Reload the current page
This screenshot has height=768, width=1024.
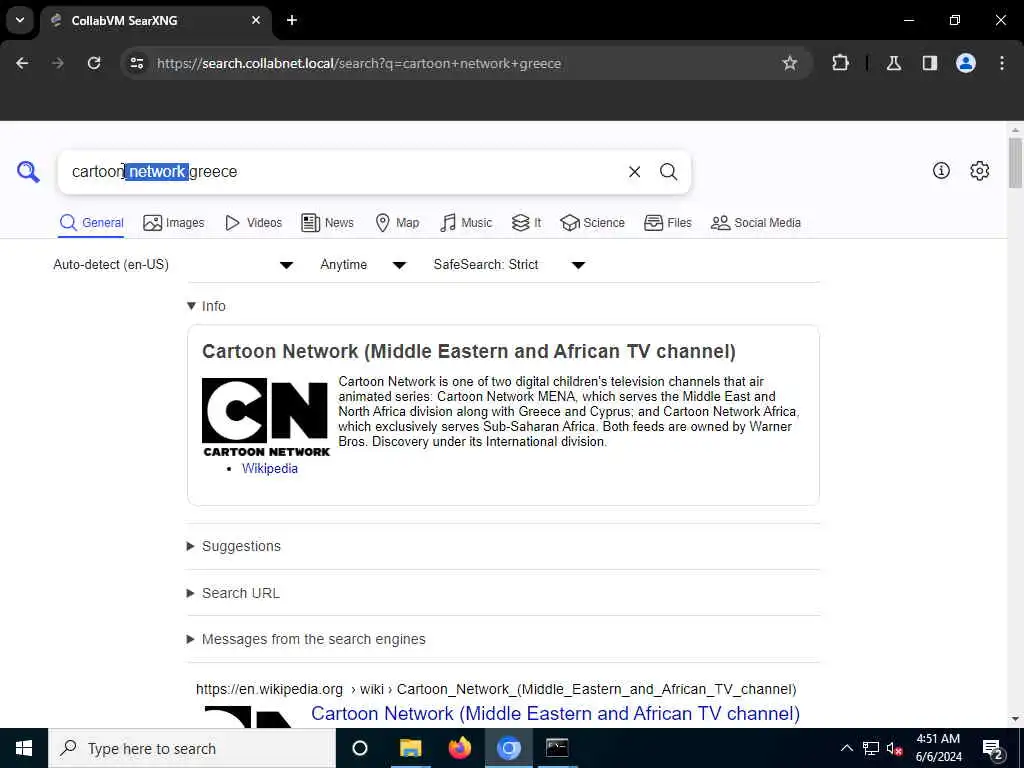click(94, 63)
